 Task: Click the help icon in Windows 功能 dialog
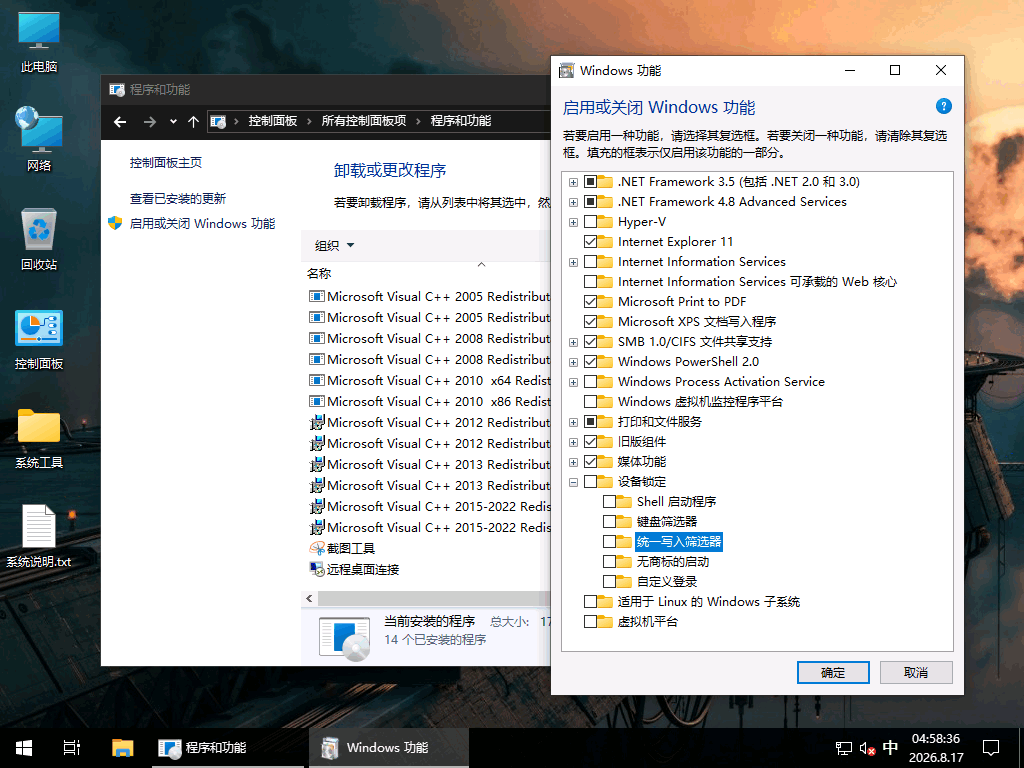(x=943, y=106)
